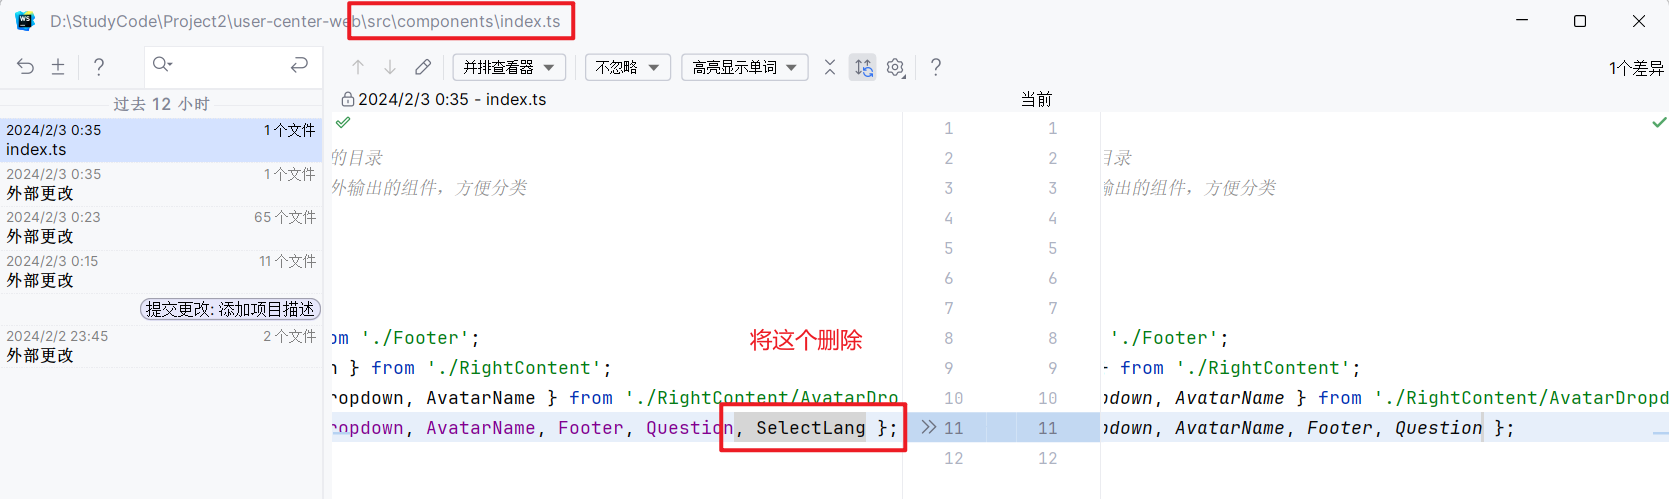1669x499 pixels.
Task: Click the search history return-arrow icon
Action: click(x=299, y=65)
